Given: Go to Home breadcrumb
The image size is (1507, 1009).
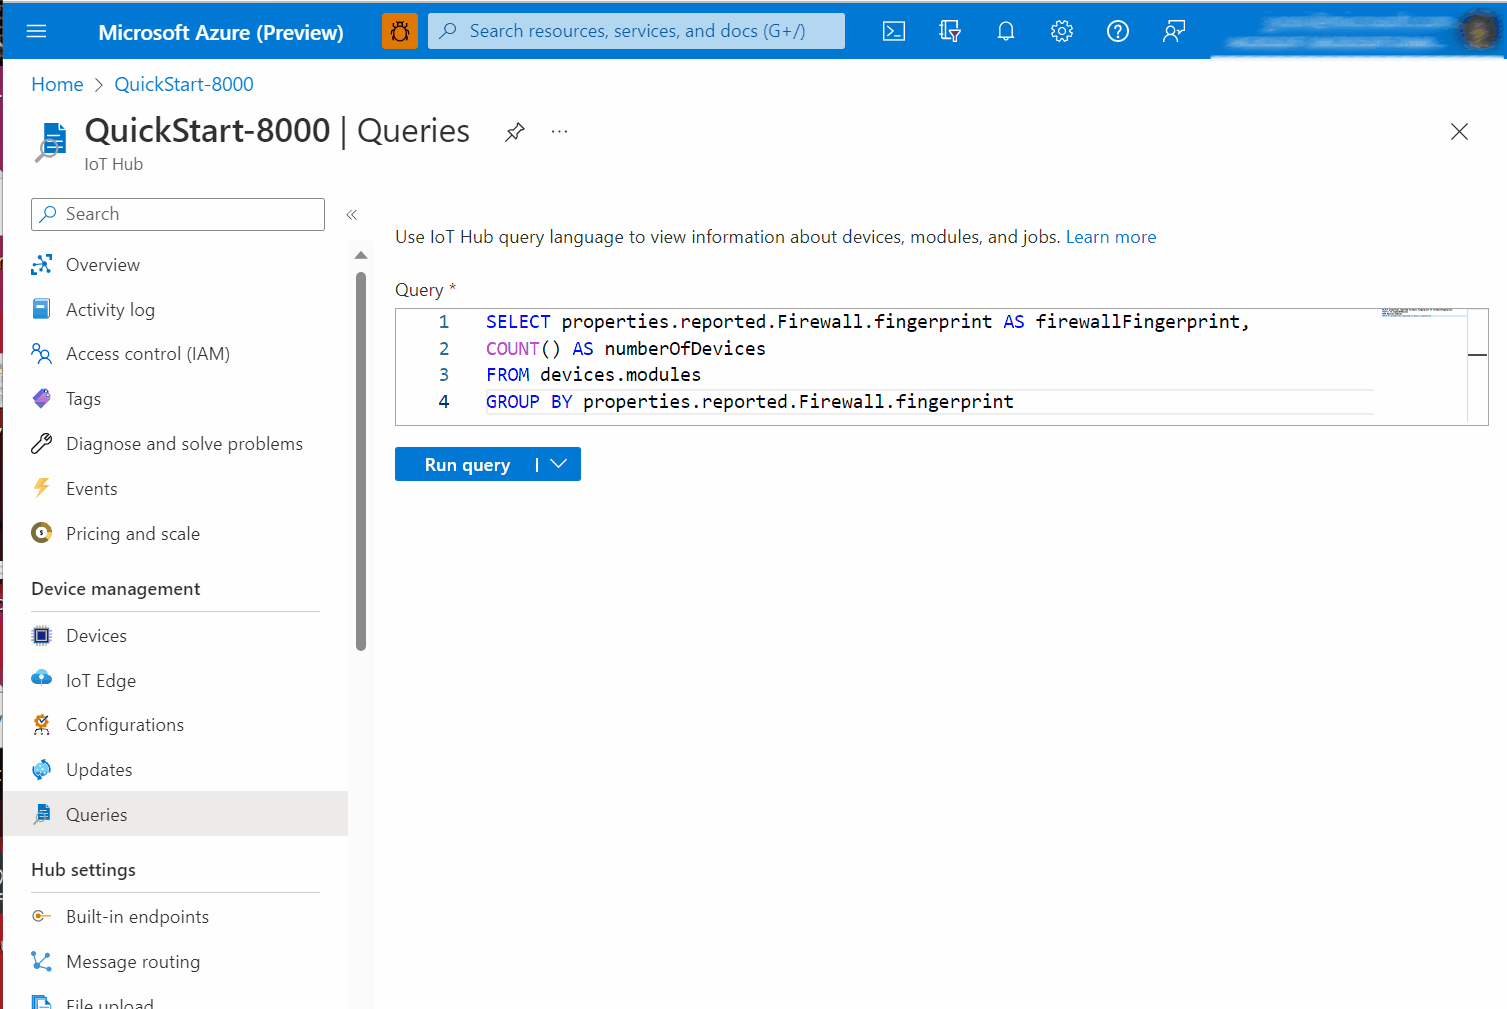Looking at the screenshot, I should point(57,84).
